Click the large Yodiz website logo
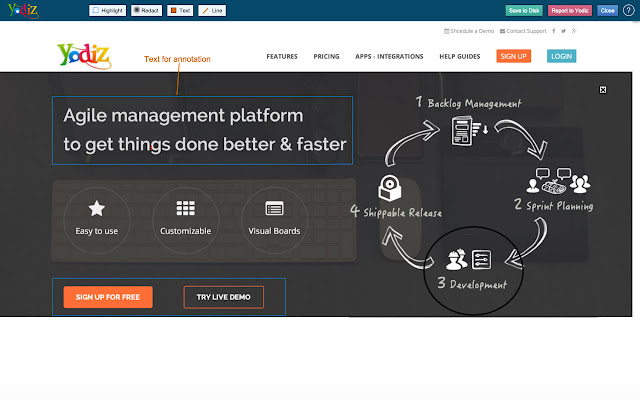 tap(84, 56)
